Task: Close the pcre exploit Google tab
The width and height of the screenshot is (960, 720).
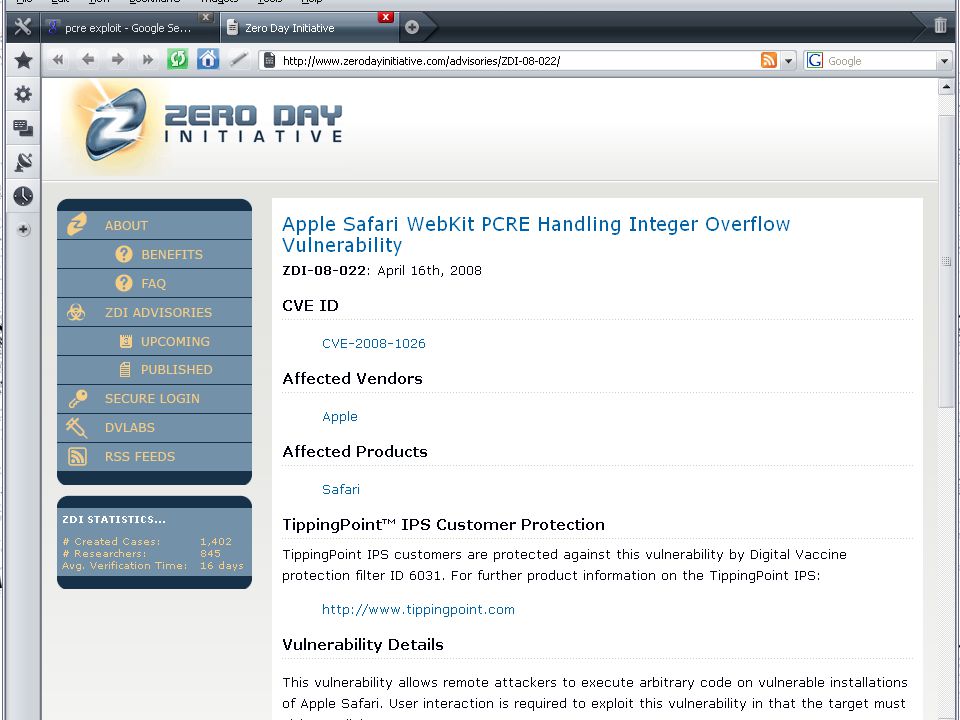Action: 206,17
